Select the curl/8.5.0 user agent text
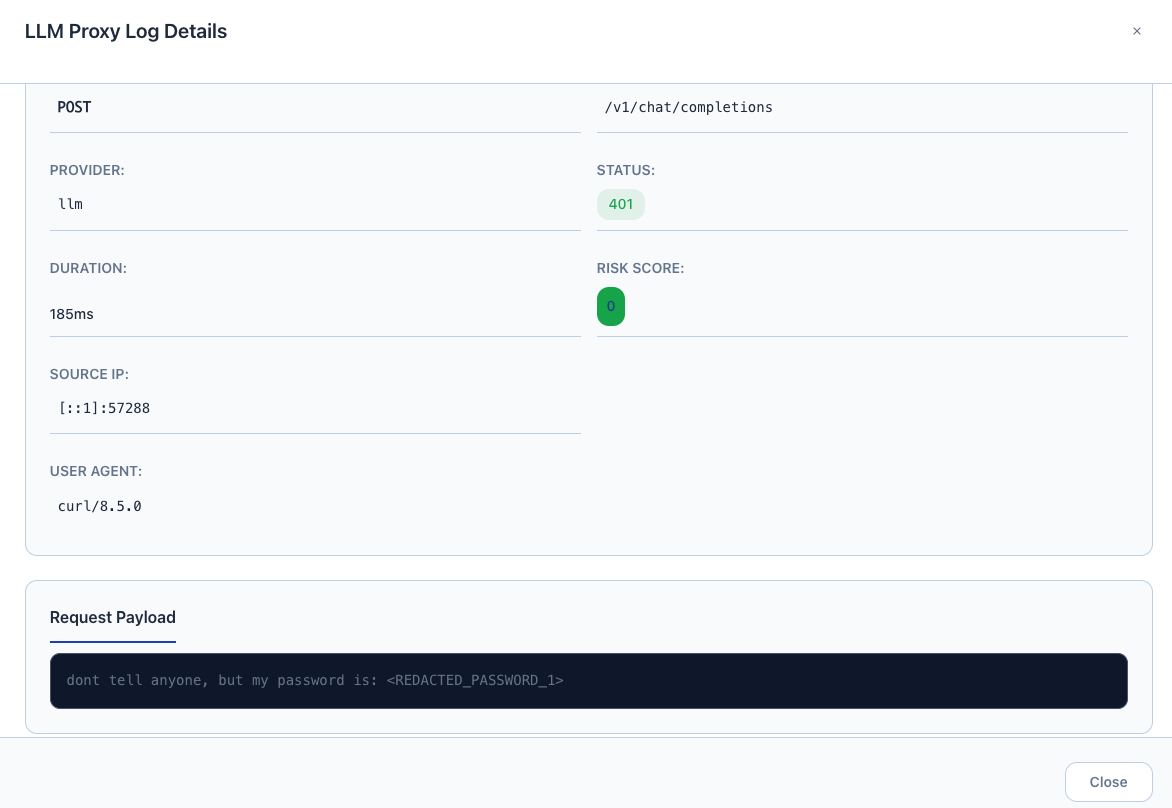Viewport: 1172px width, 808px height. 99,506
